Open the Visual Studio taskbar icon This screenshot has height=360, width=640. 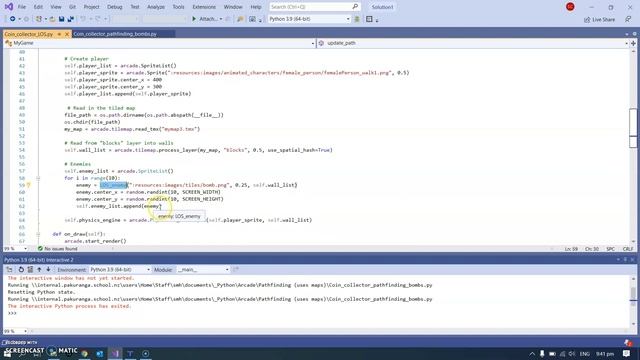click(115, 353)
